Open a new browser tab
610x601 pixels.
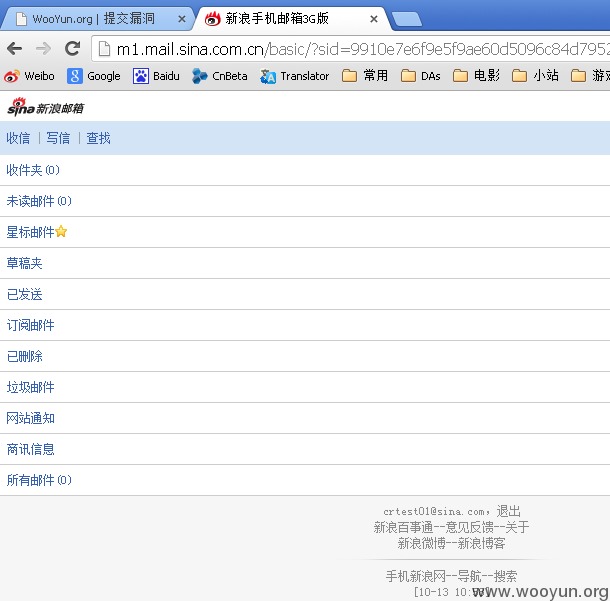coord(407,19)
